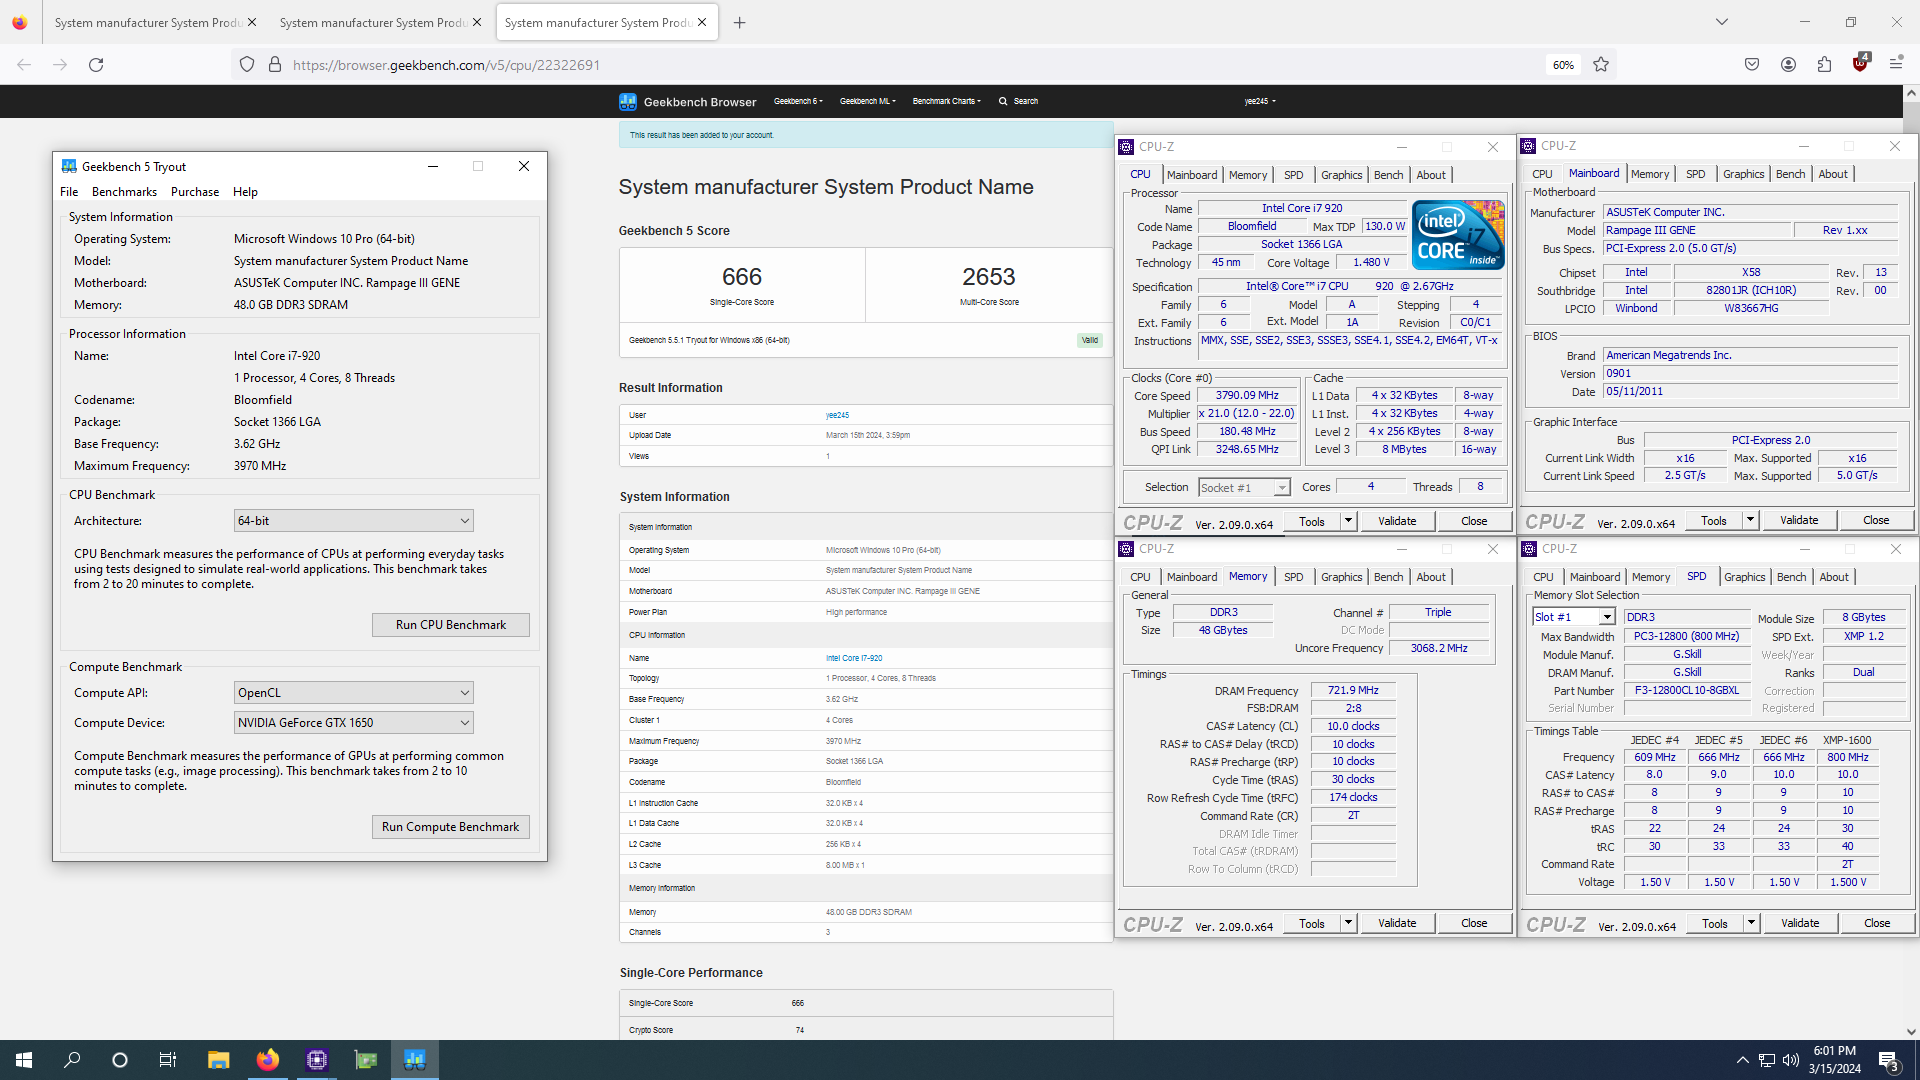
Task: Open the Purchase menu
Action: pos(195,192)
